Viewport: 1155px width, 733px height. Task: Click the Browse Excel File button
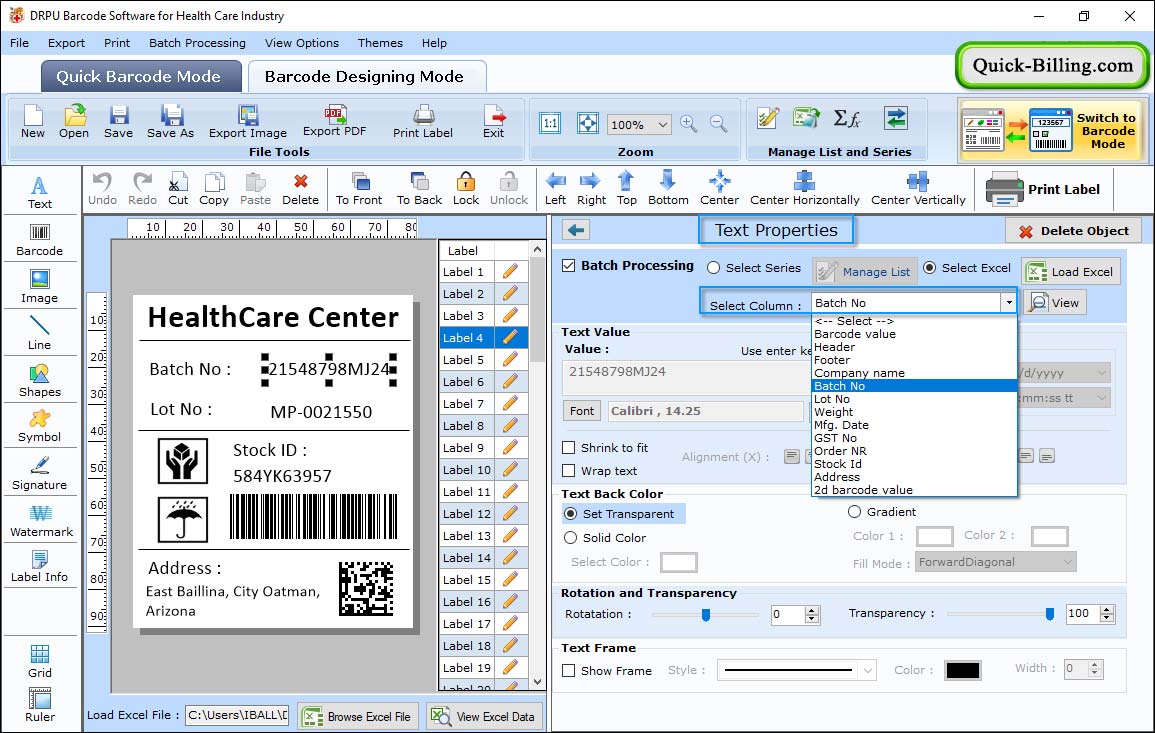[x=357, y=717]
